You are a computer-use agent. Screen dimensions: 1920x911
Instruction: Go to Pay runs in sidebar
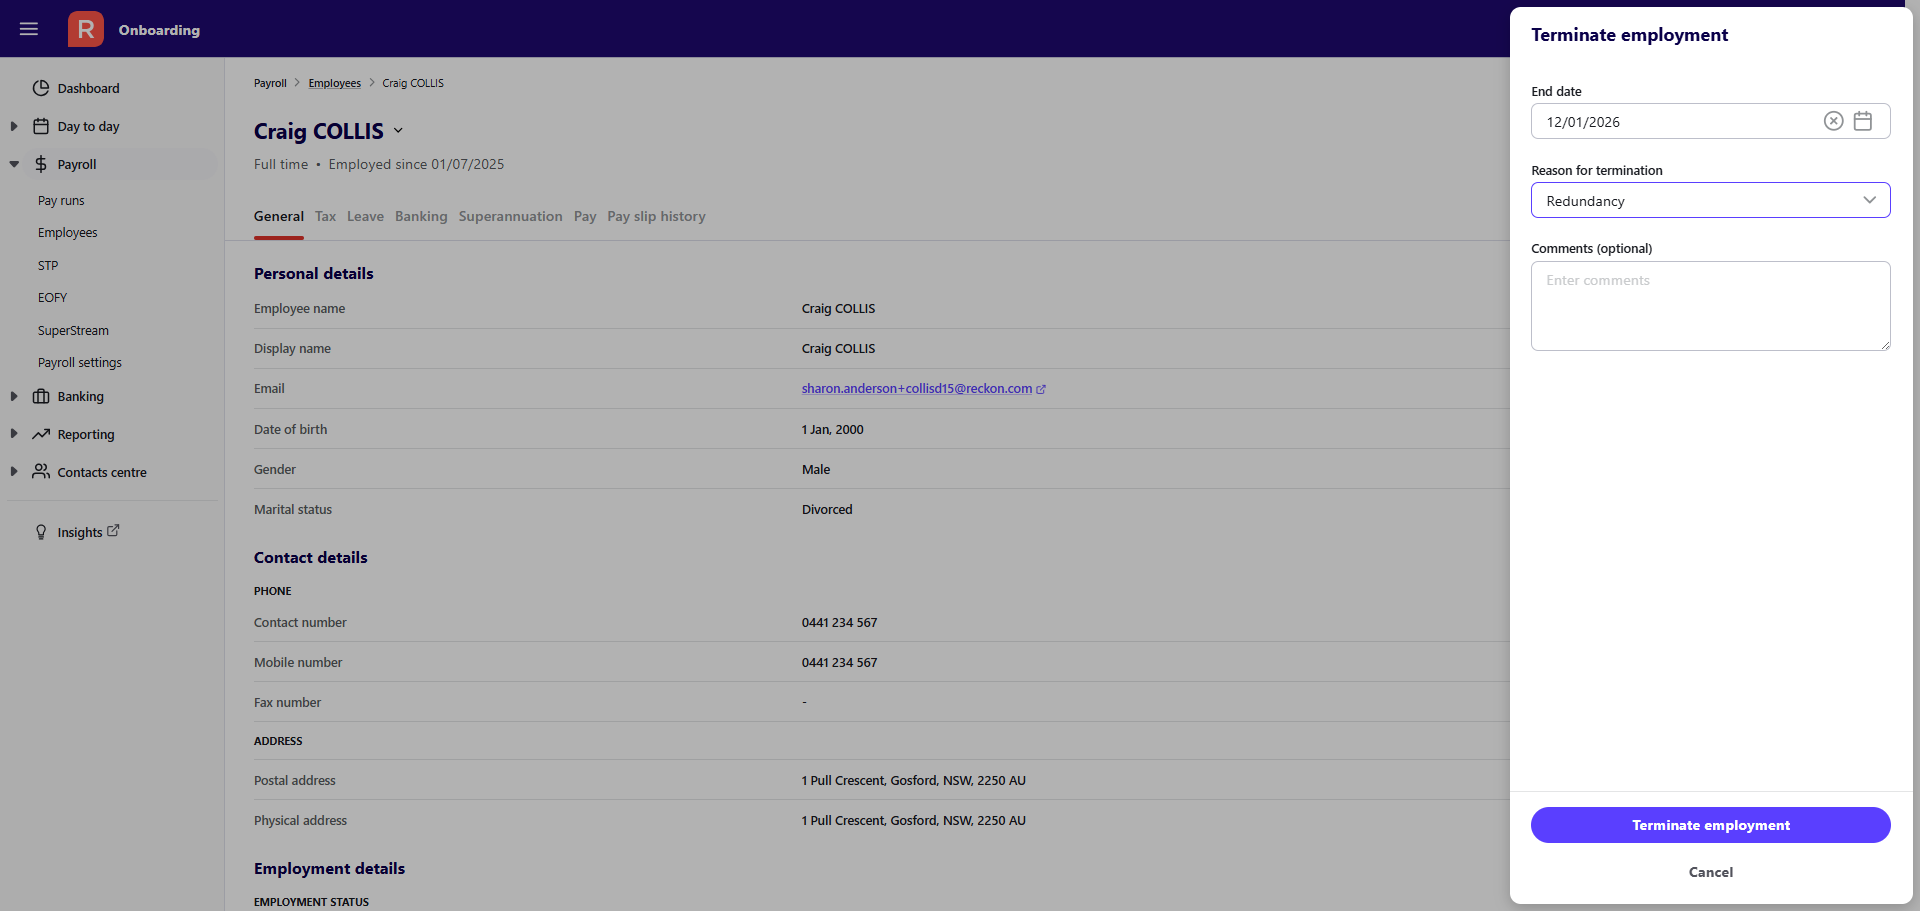tap(61, 200)
